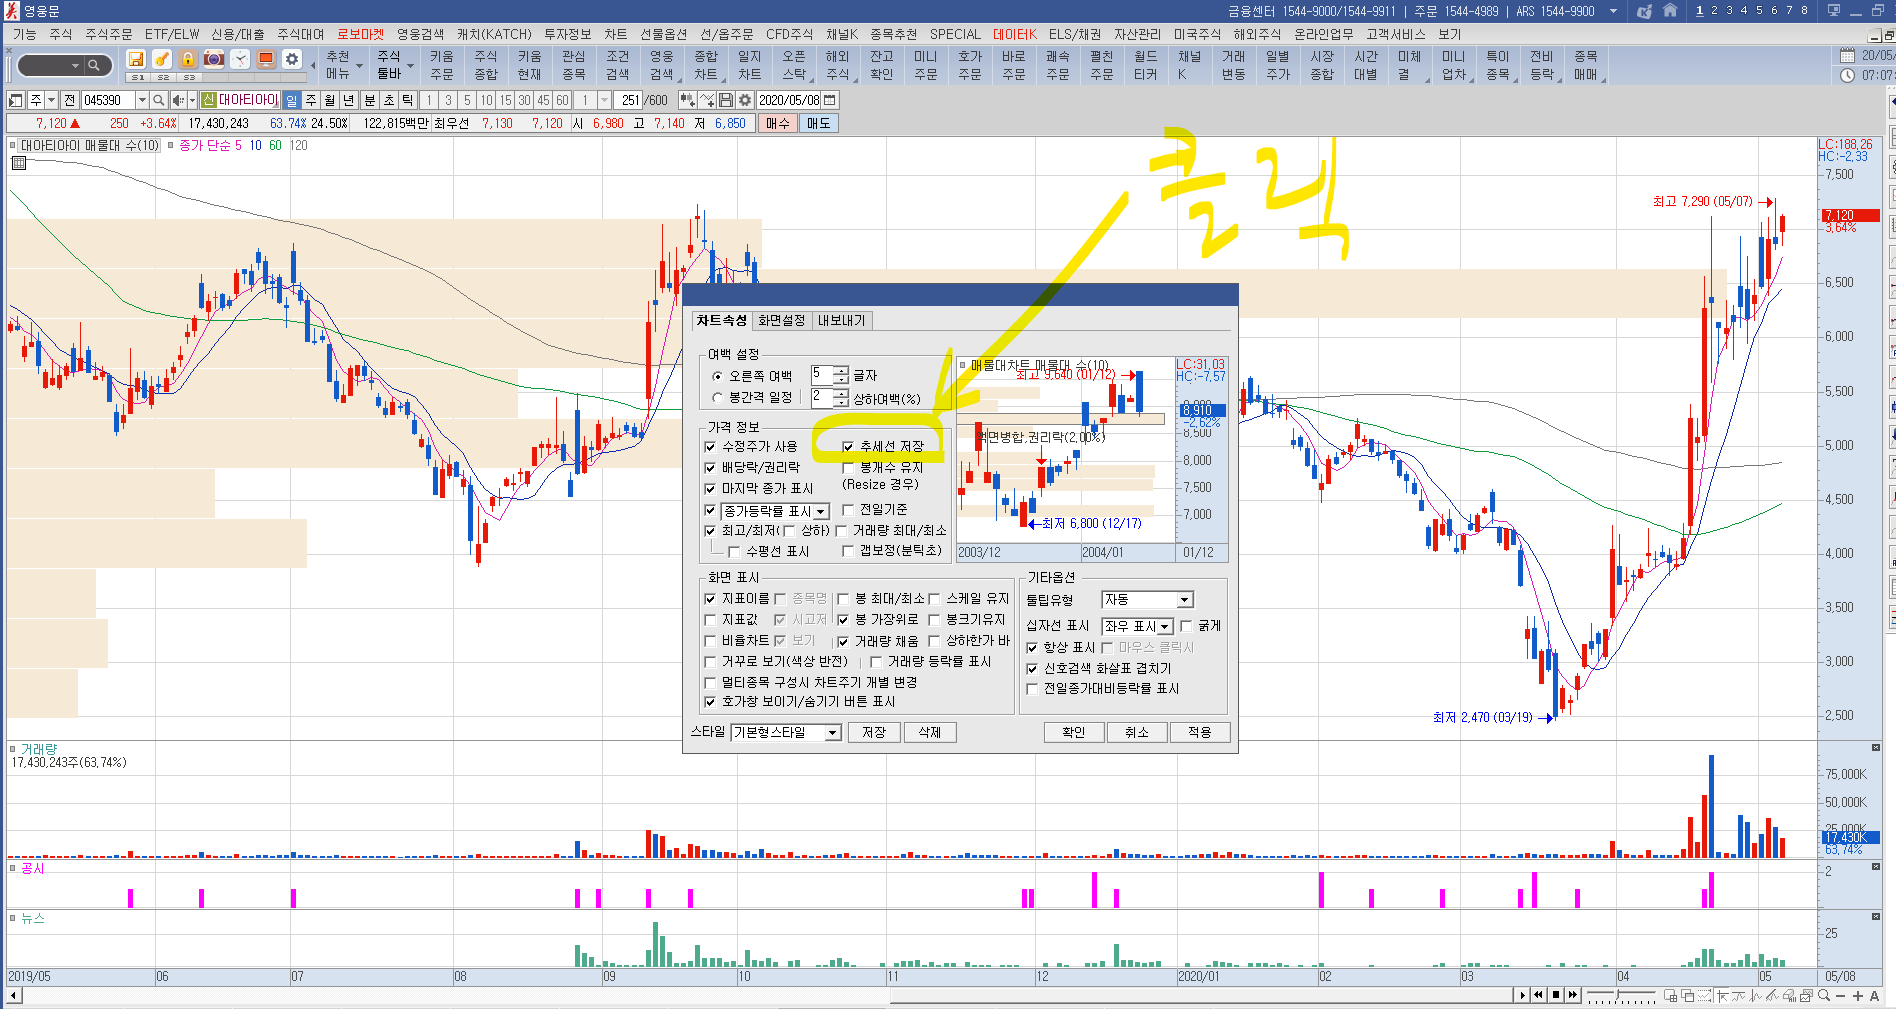Open chart settings gear icon

pos(745,100)
